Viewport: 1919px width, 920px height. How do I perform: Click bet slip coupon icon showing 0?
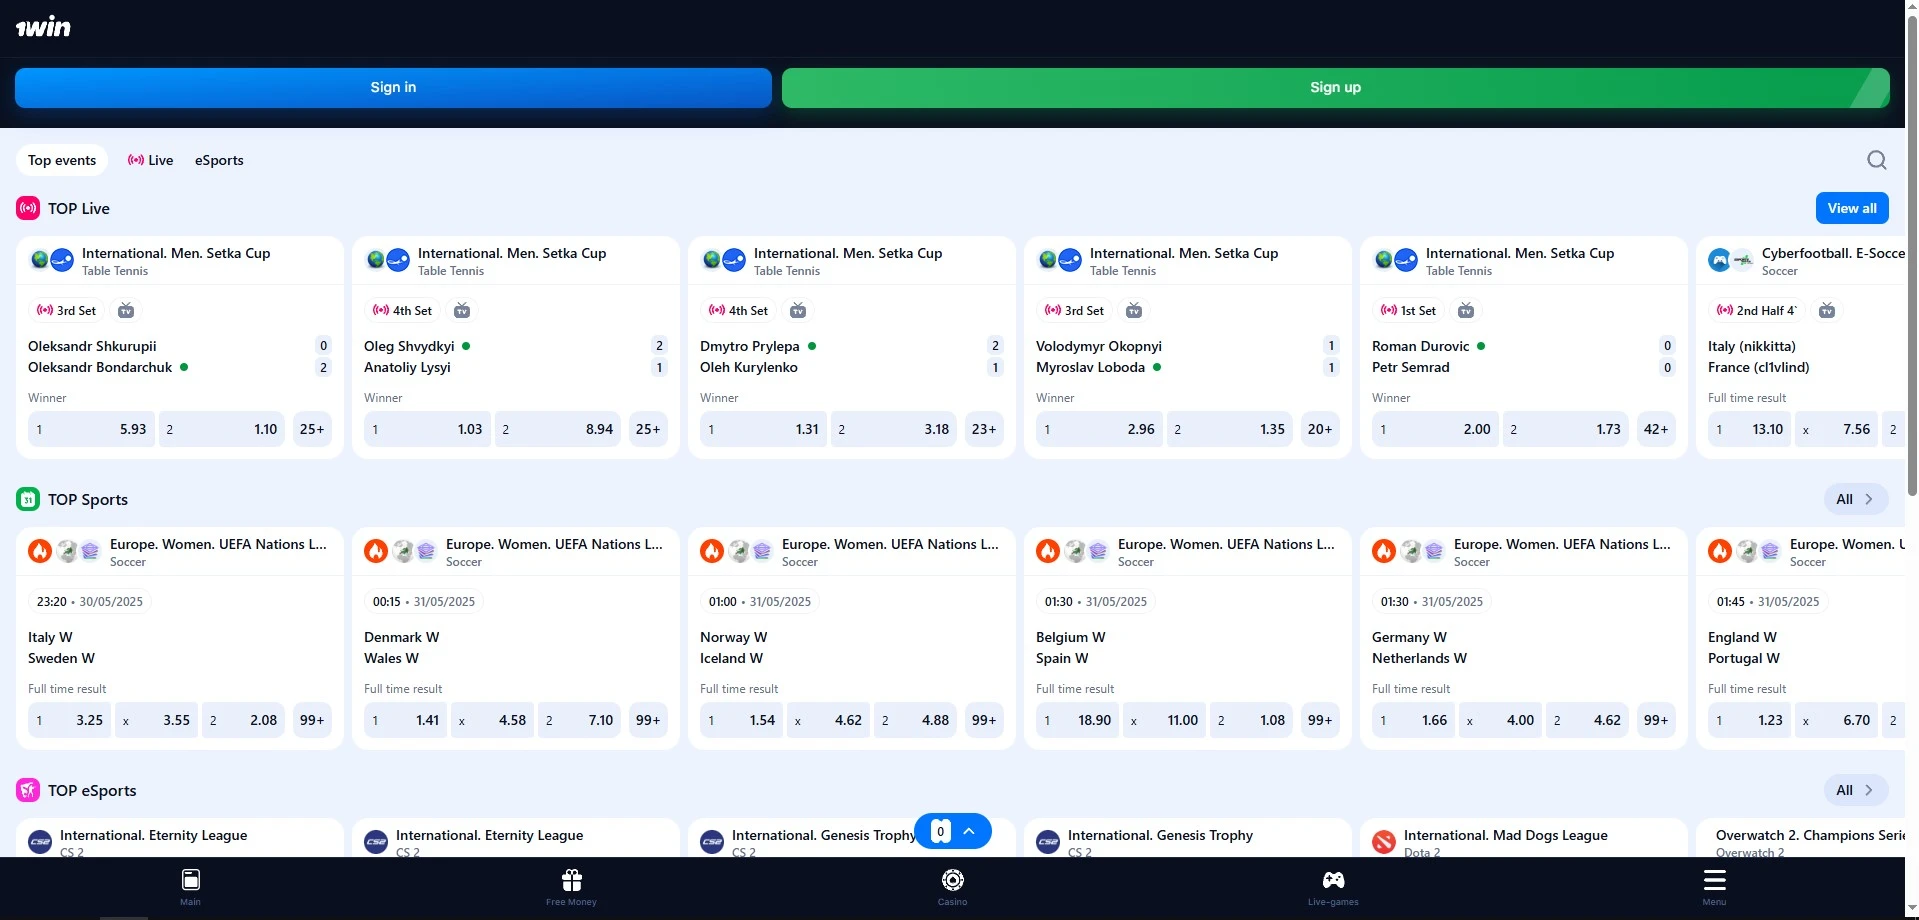point(940,831)
